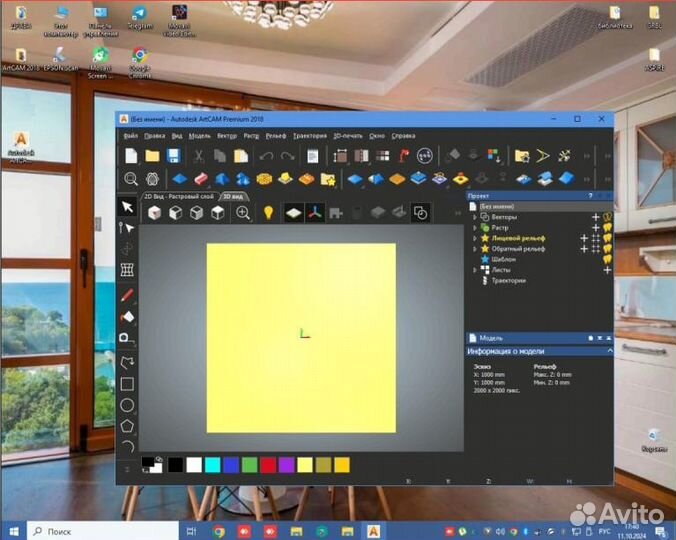Open the Траектории menu
This screenshot has width=676, height=540.
click(310, 136)
